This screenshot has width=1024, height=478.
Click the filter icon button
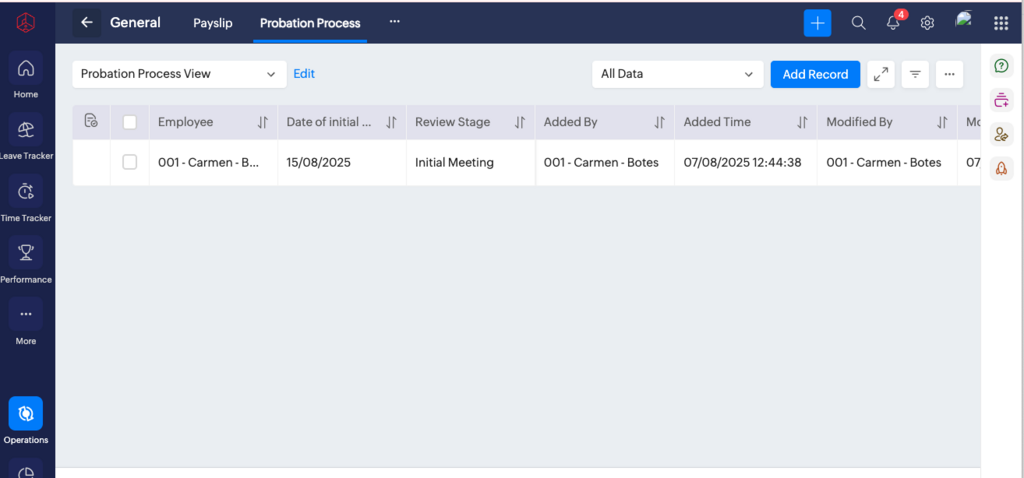point(914,74)
